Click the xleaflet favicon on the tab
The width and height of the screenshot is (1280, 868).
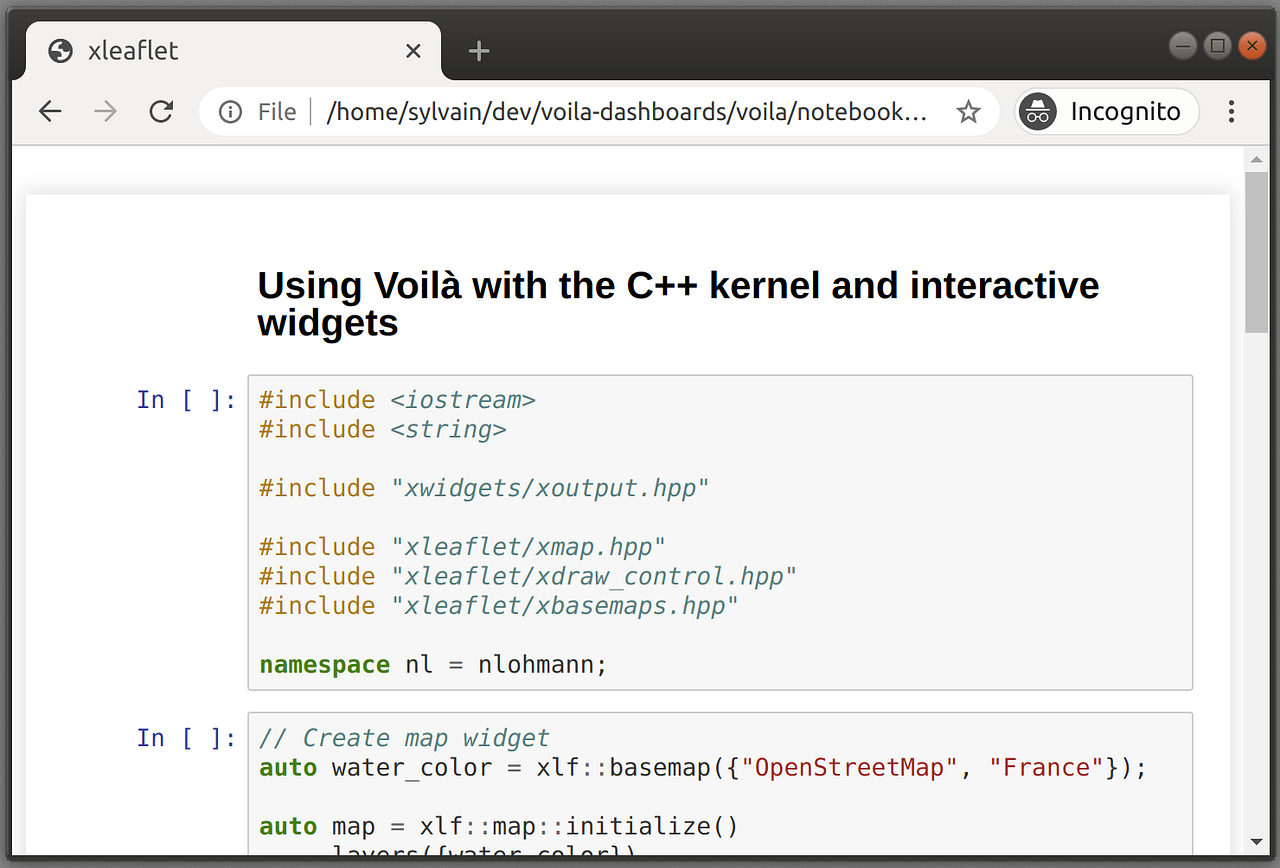pyautogui.click(x=60, y=50)
